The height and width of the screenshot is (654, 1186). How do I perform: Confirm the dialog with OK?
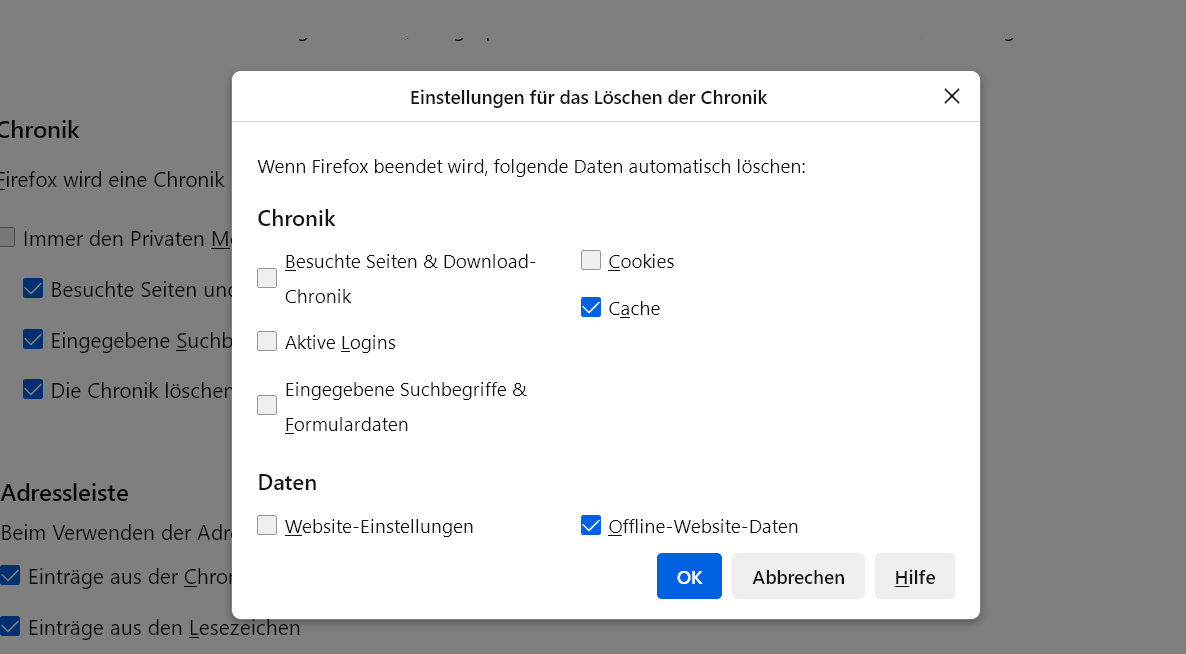[x=689, y=576]
